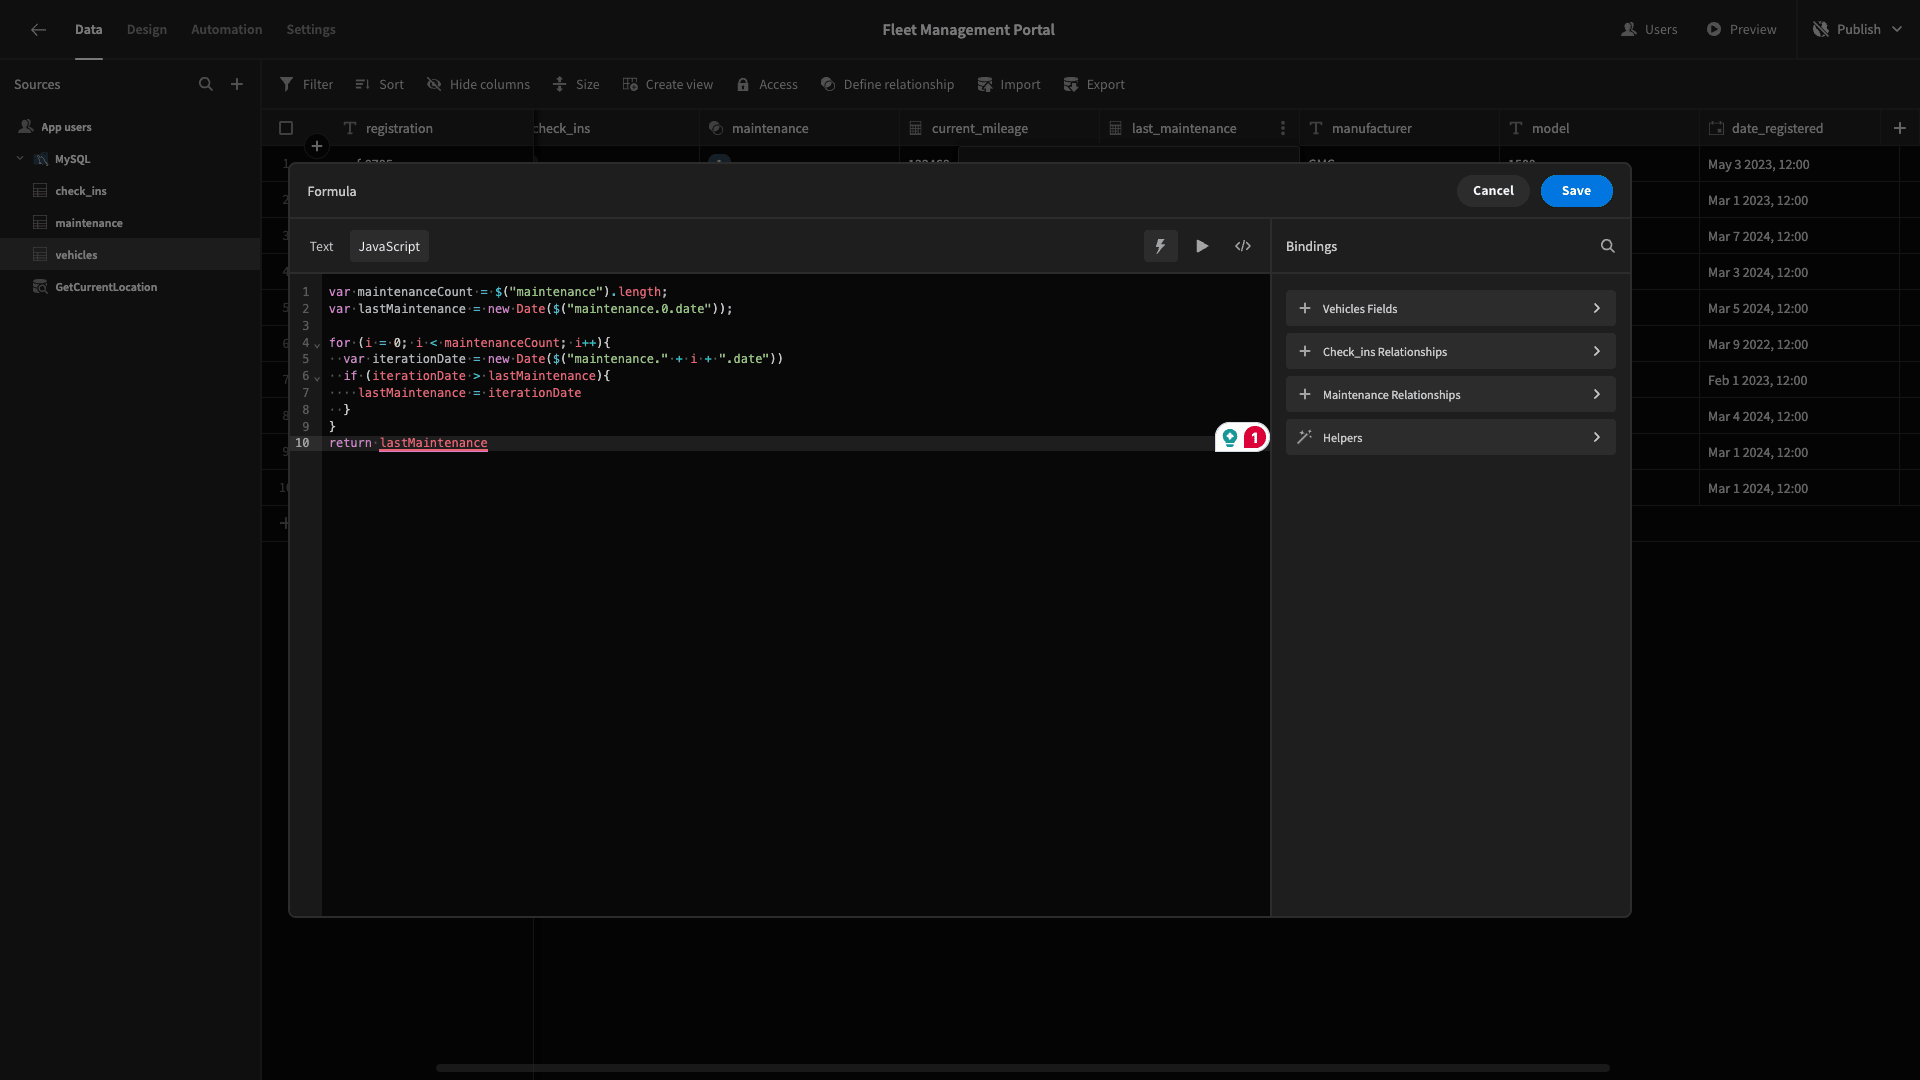Switch to the Automation tab
Screen dimensions: 1920x1080
tap(226, 30)
